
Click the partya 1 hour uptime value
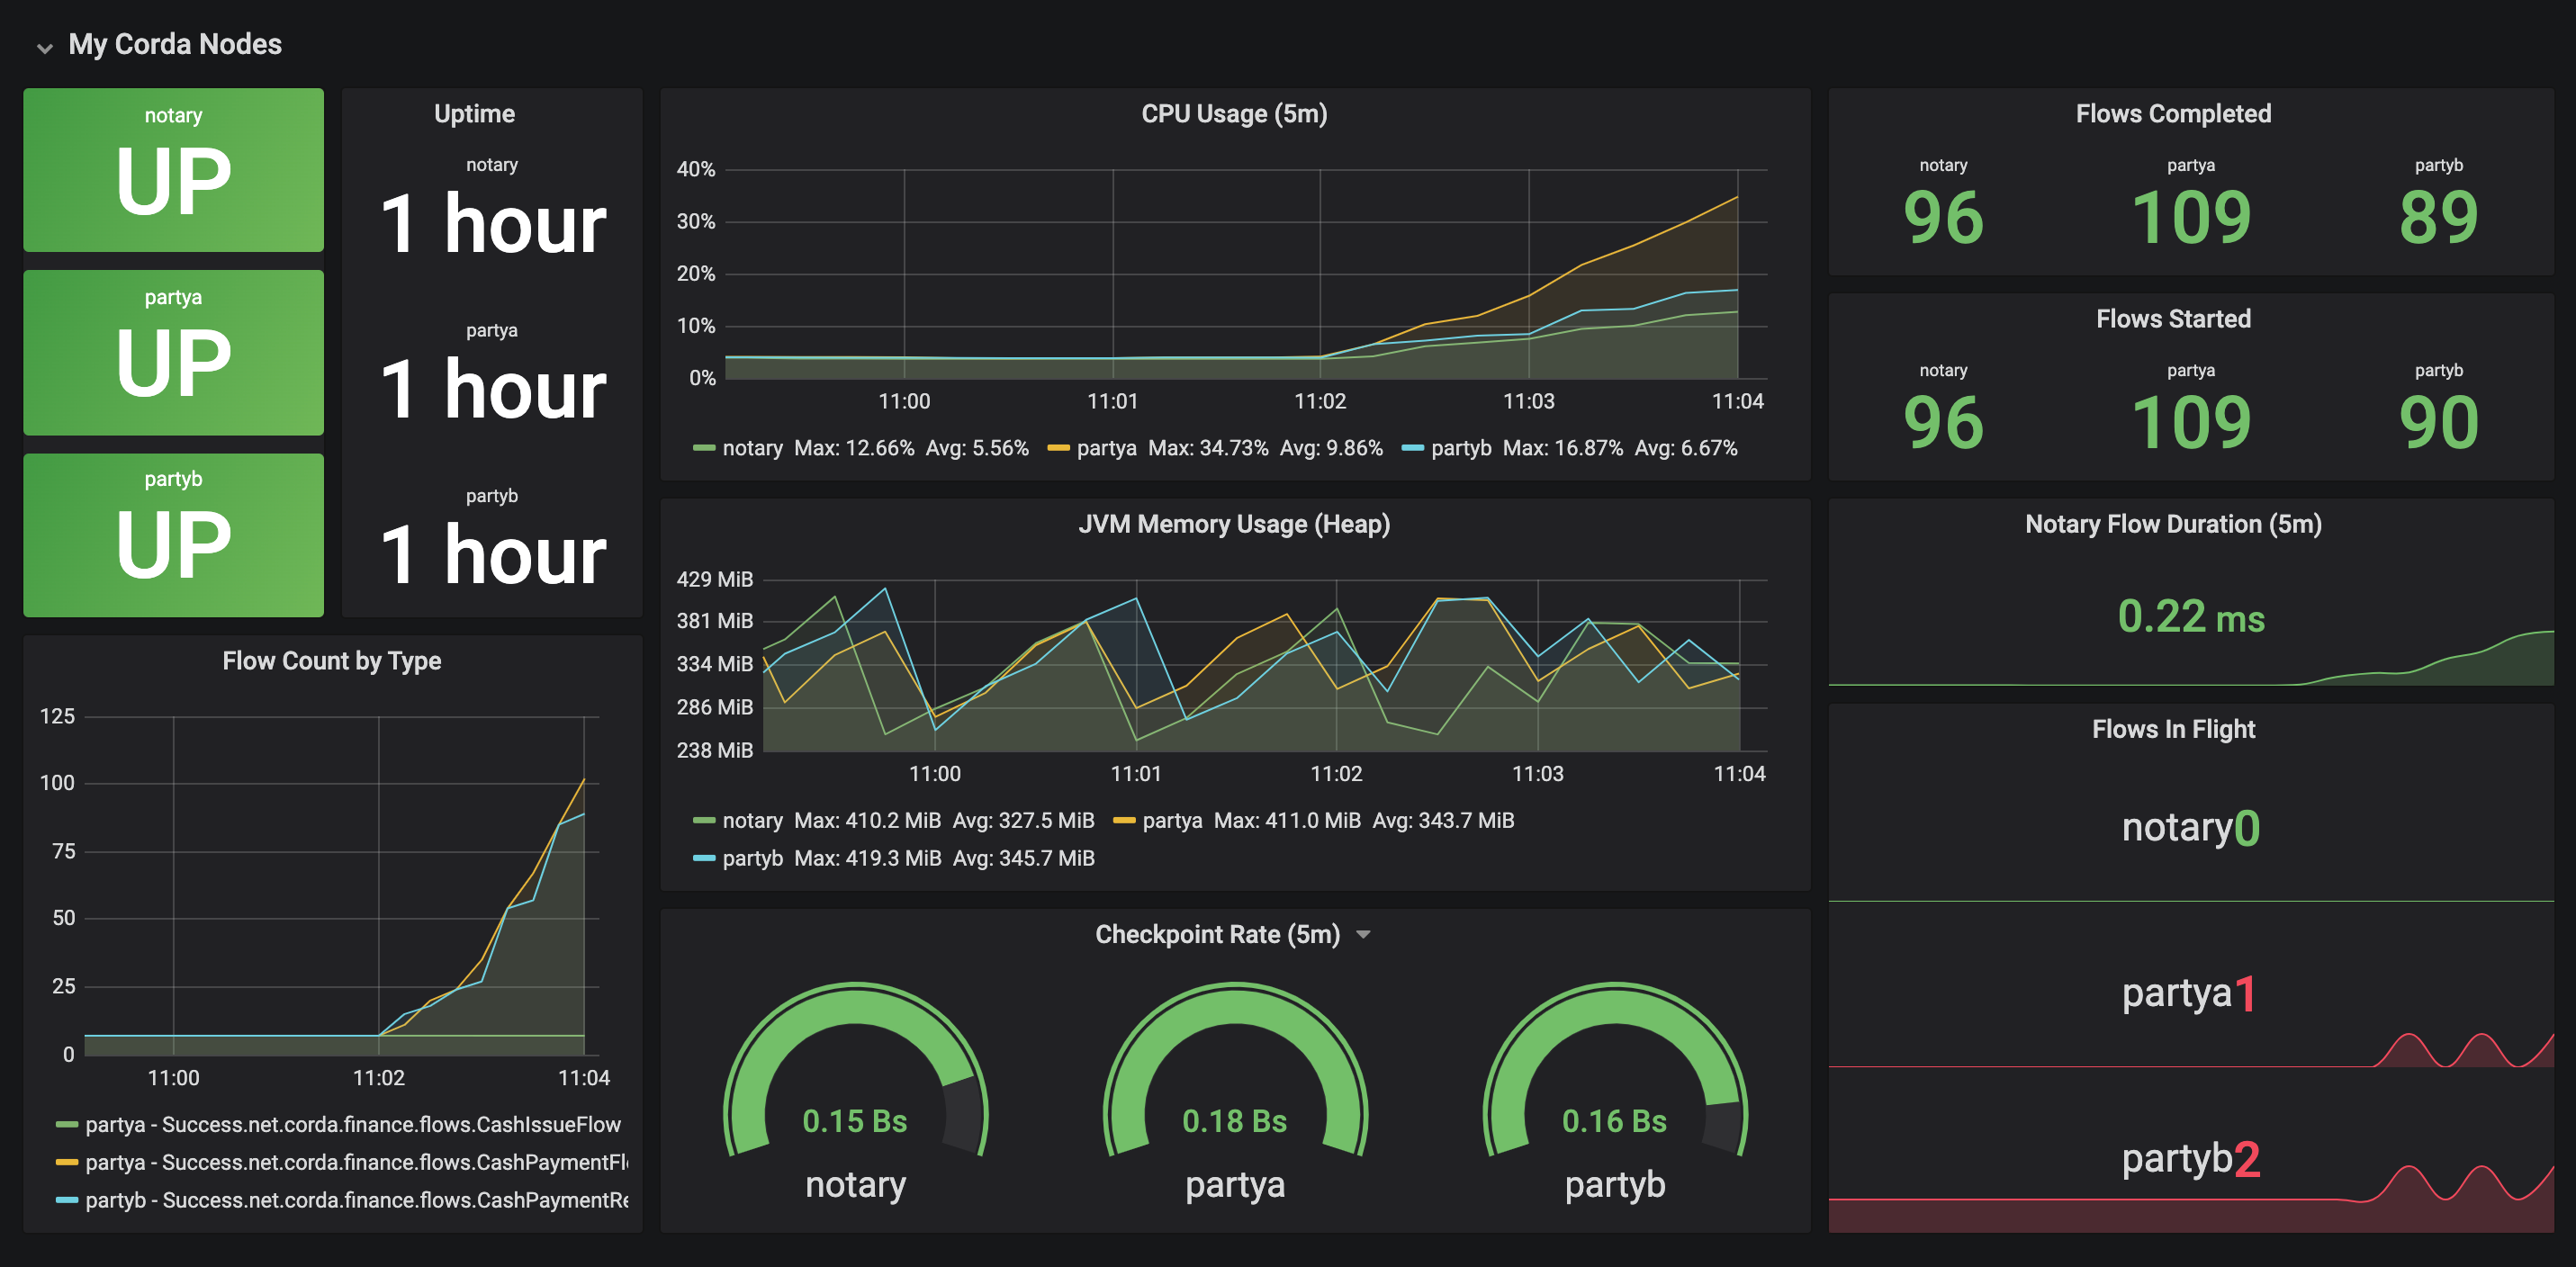(x=492, y=390)
